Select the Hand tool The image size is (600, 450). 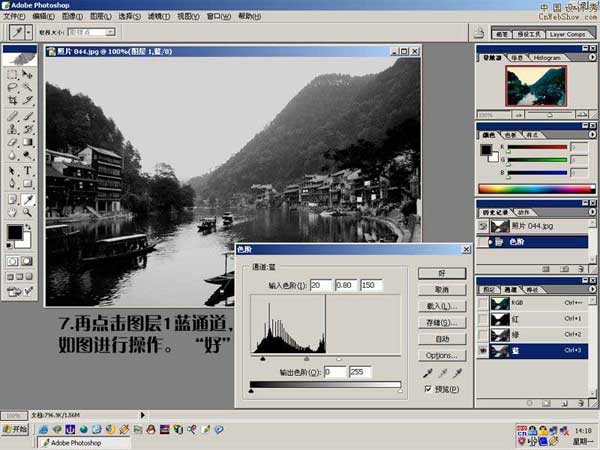coord(12,212)
